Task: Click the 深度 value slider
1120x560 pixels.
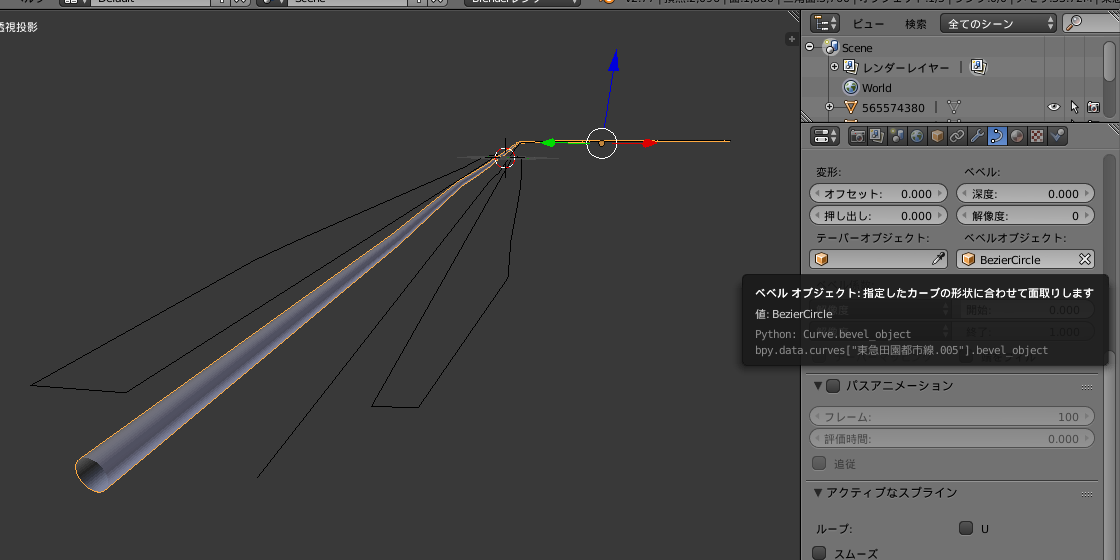Action: pyautogui.click(x=1025, y=194)
